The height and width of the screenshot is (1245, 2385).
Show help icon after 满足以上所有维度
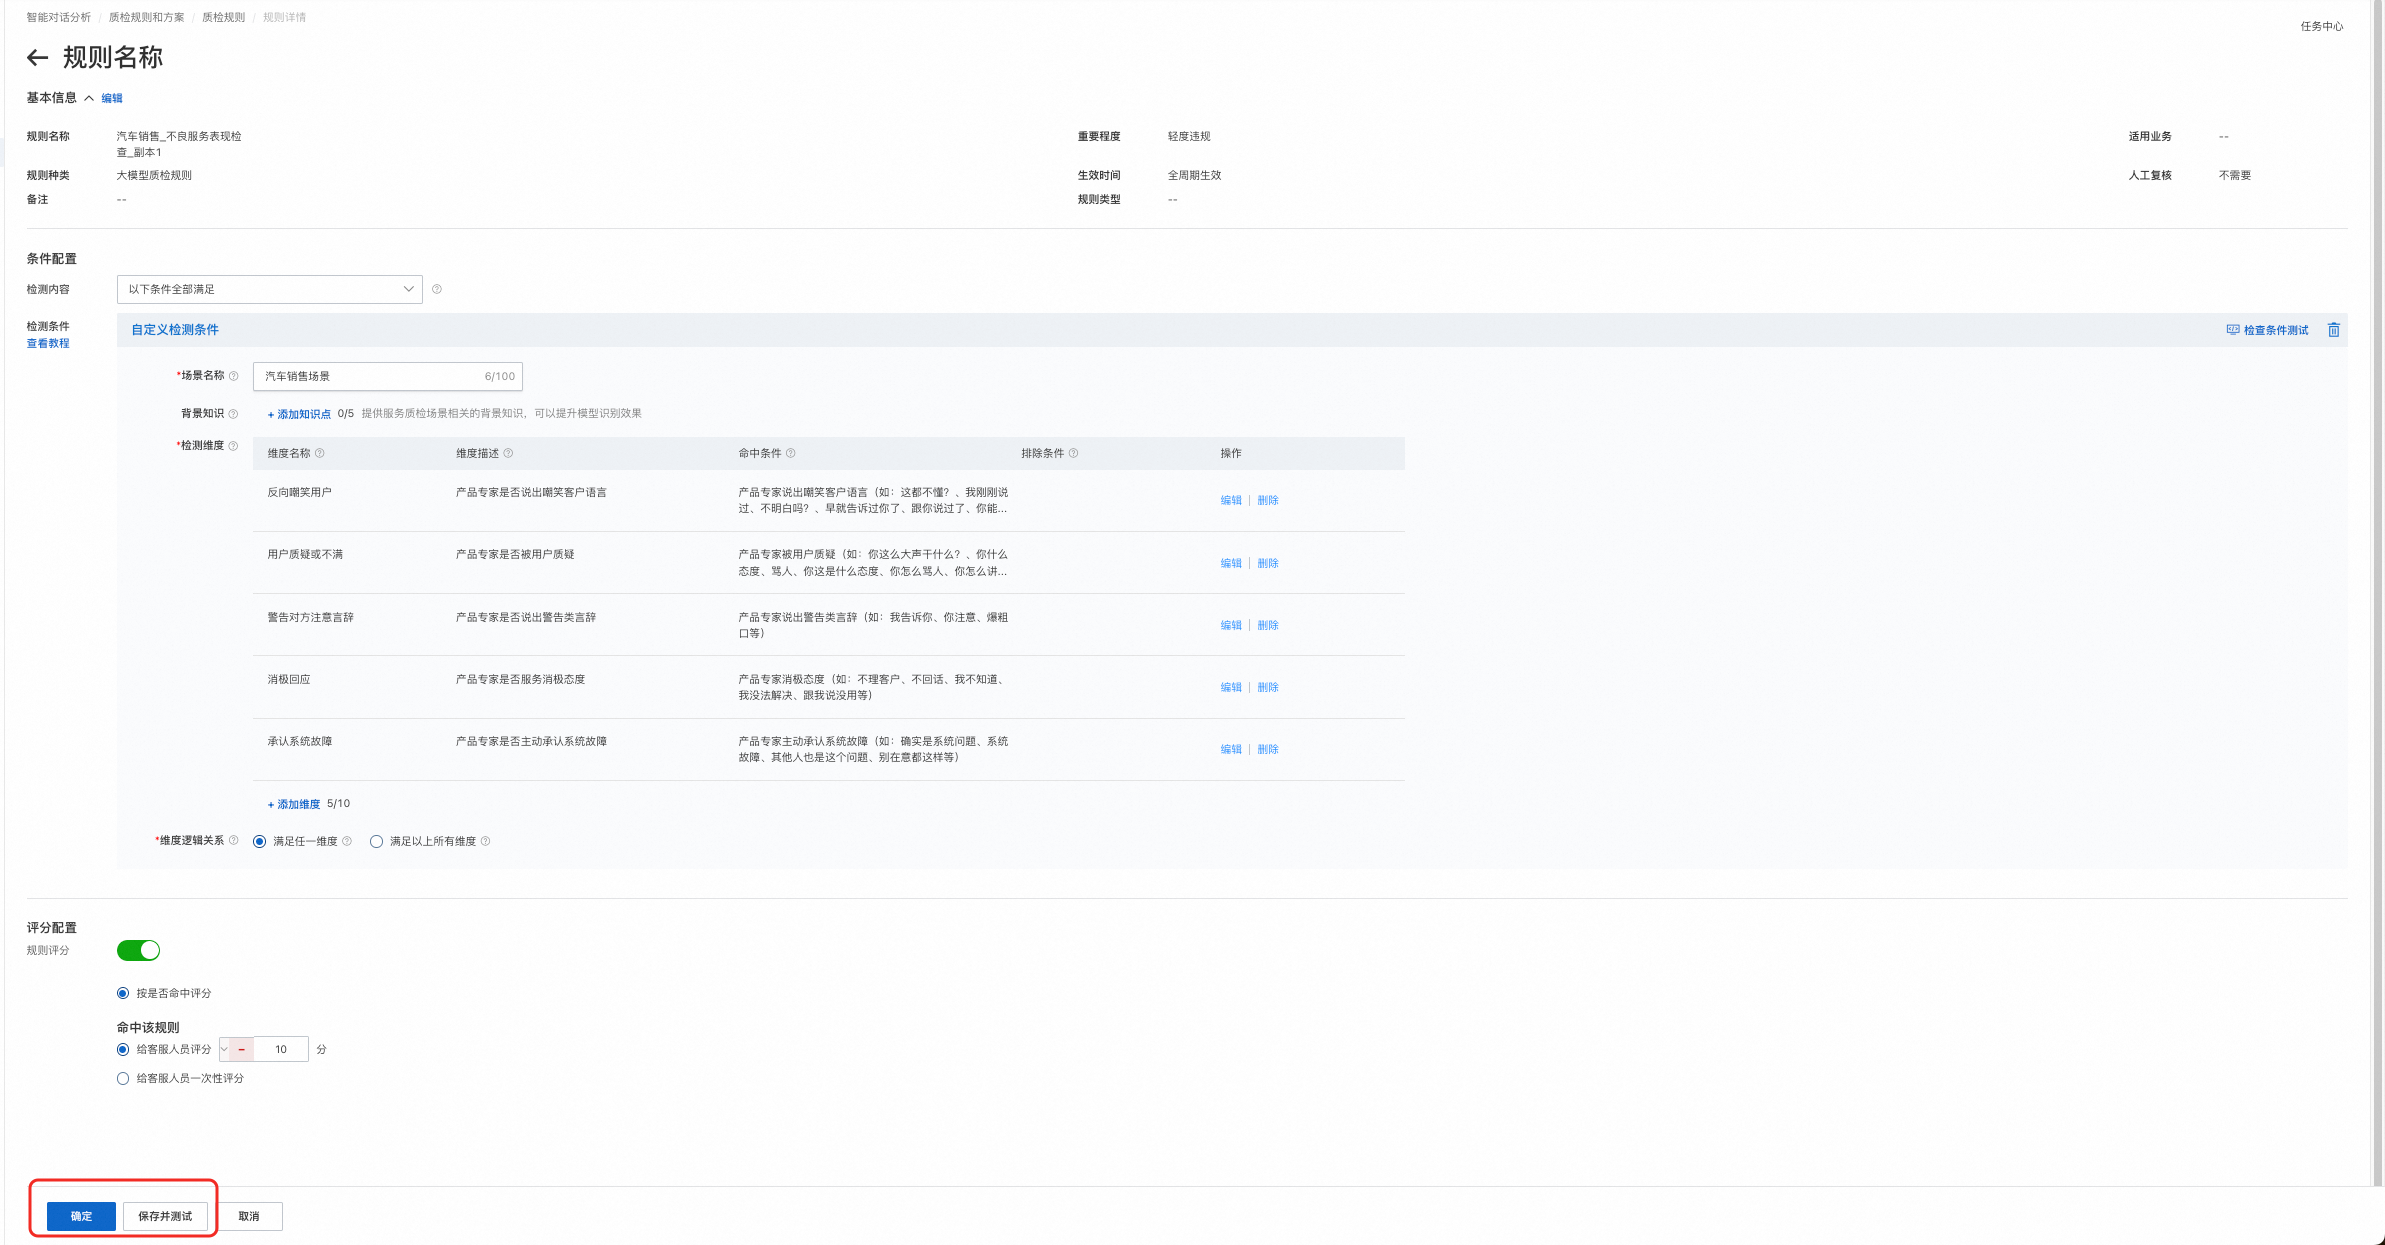(485, 841)
